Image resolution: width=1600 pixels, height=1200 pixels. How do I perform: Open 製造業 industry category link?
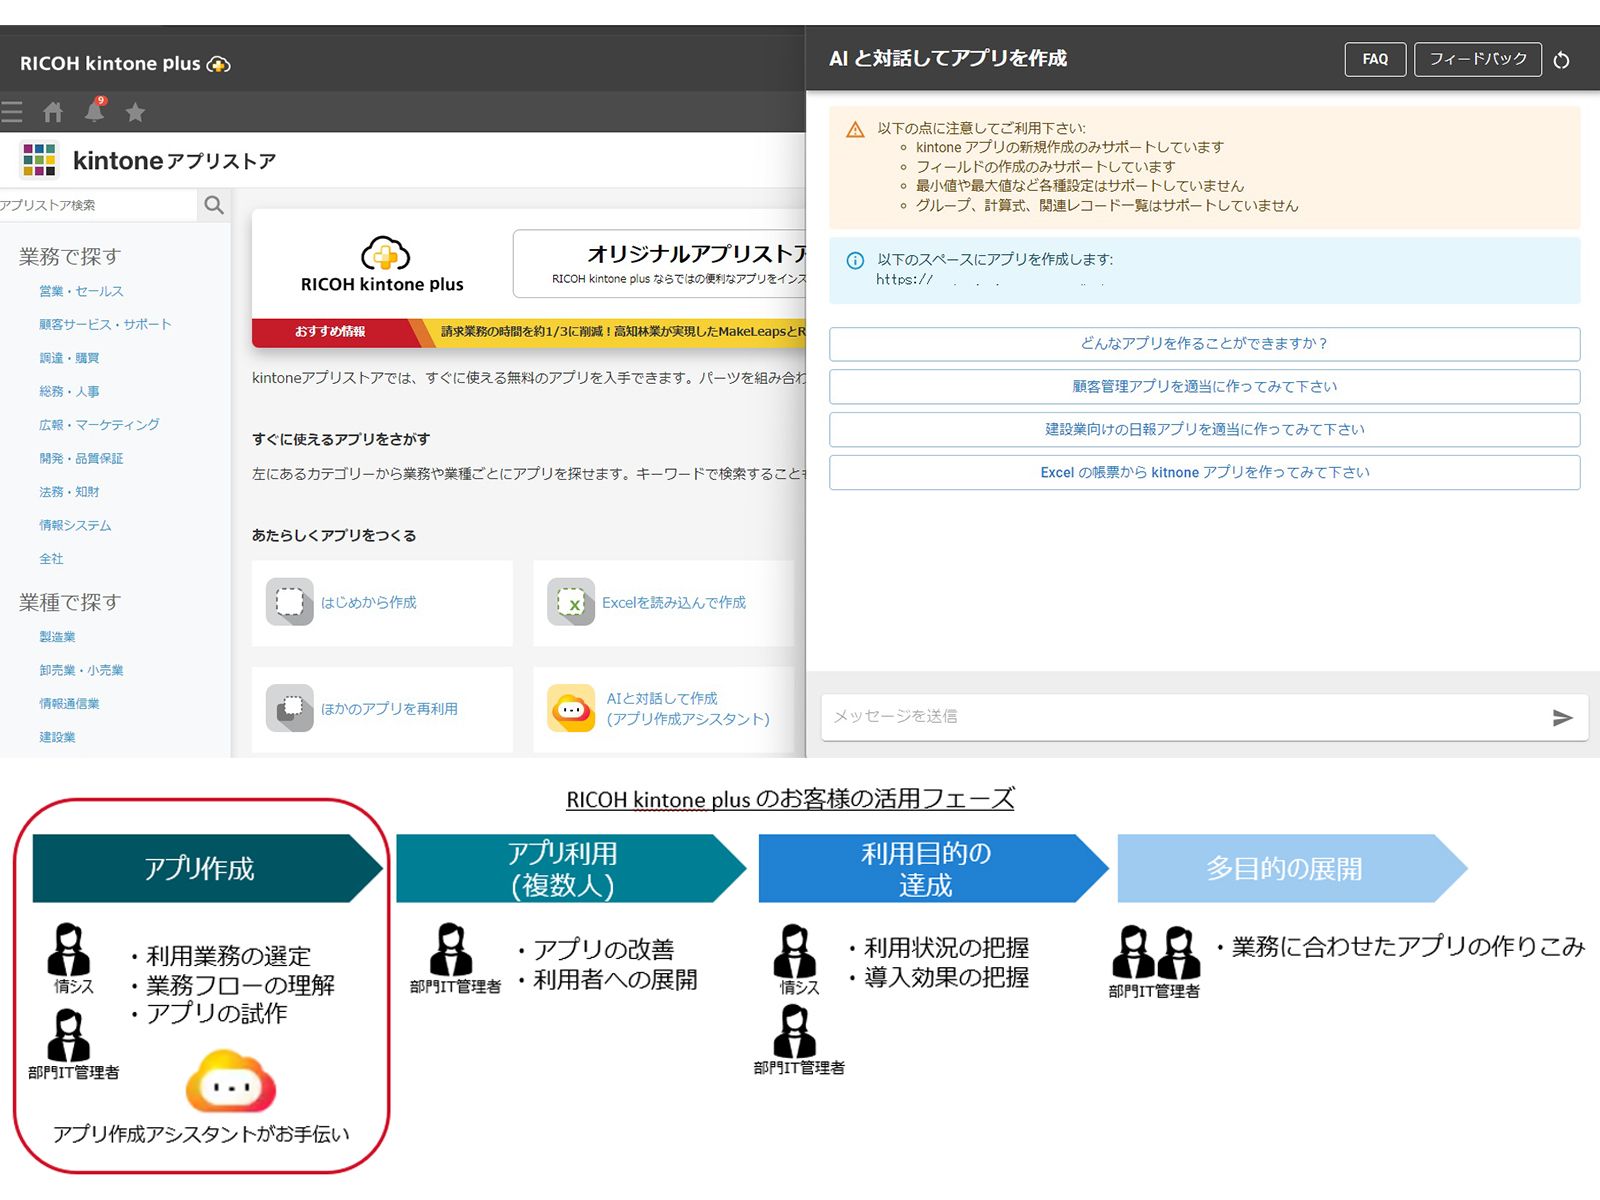57,637
